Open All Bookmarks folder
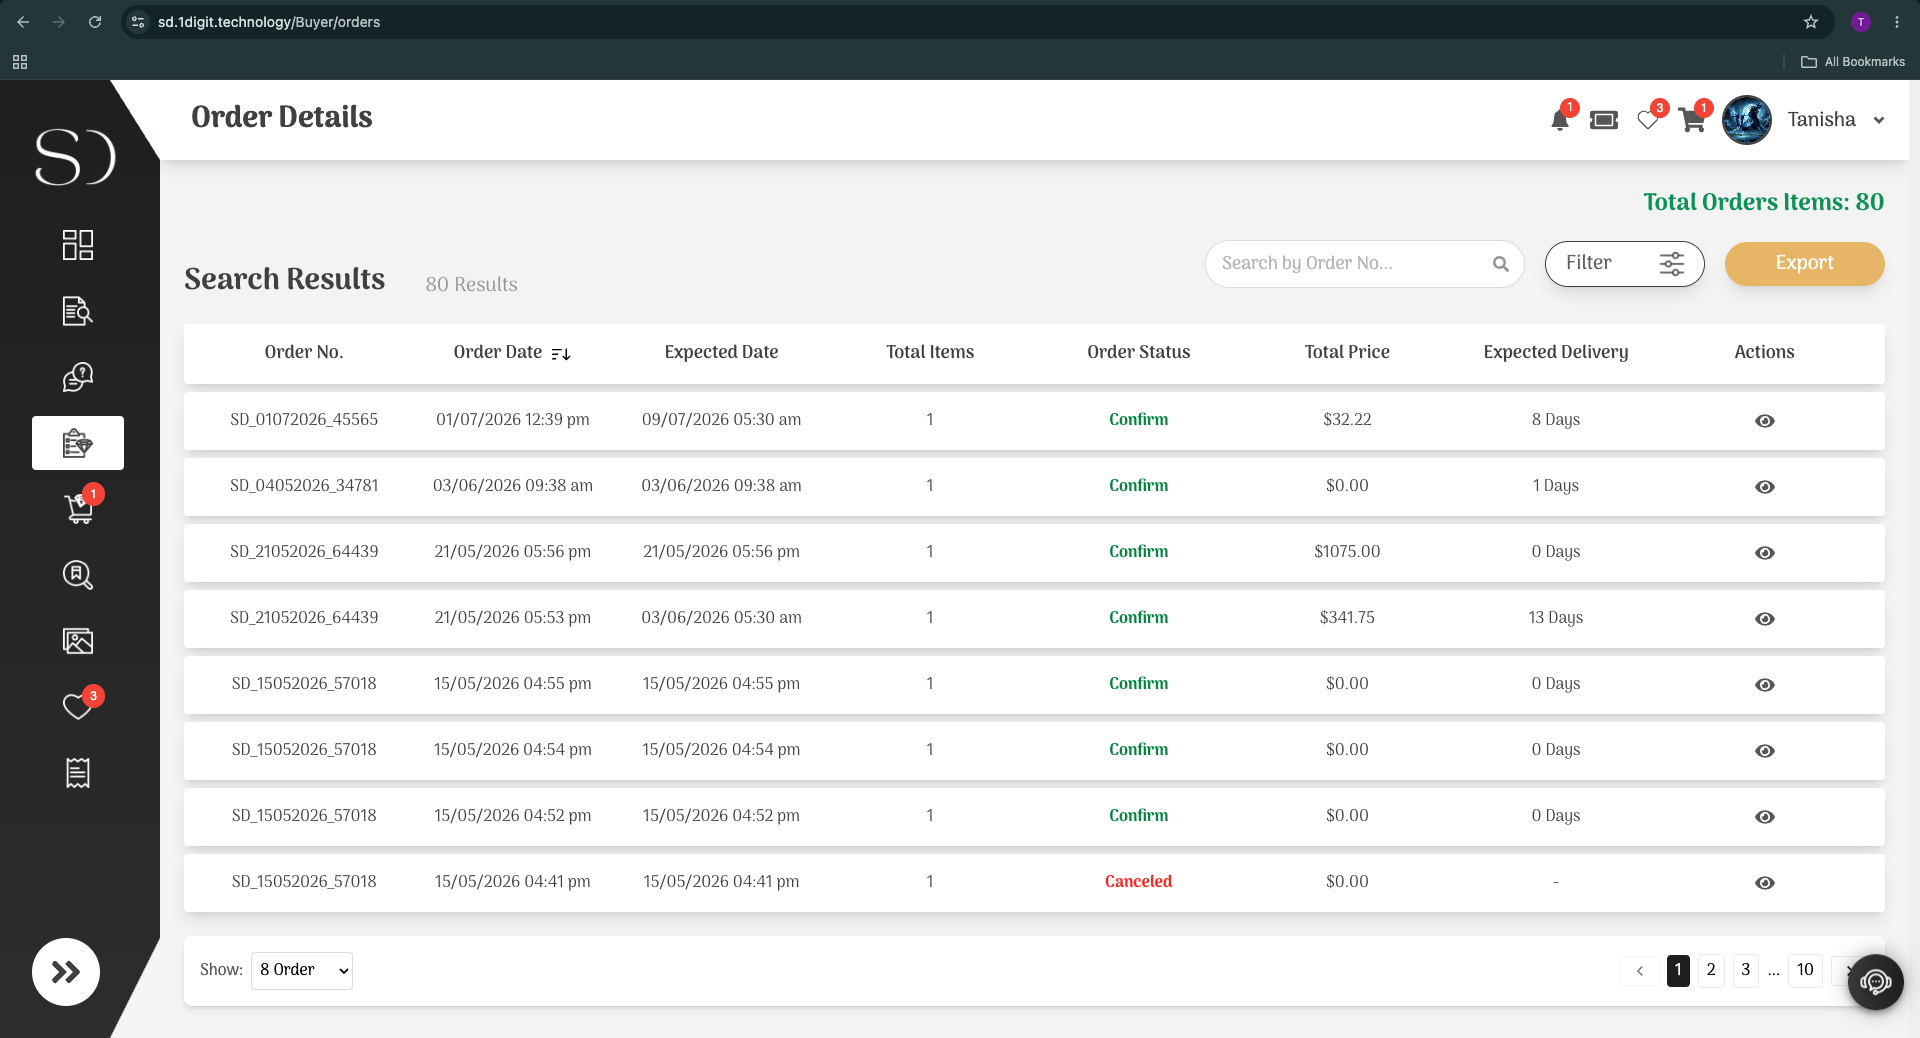 tap(1853, 62)
